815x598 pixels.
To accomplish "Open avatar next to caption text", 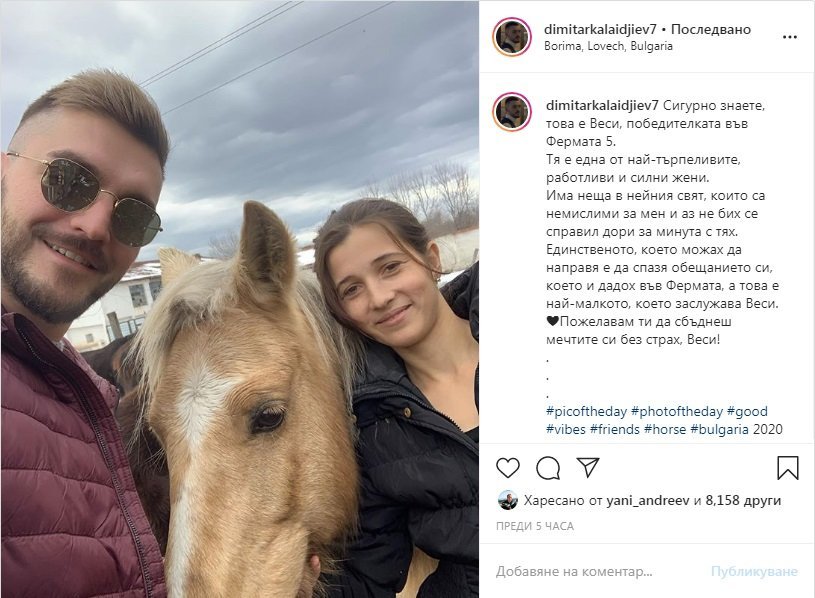I will click(512, 112).
